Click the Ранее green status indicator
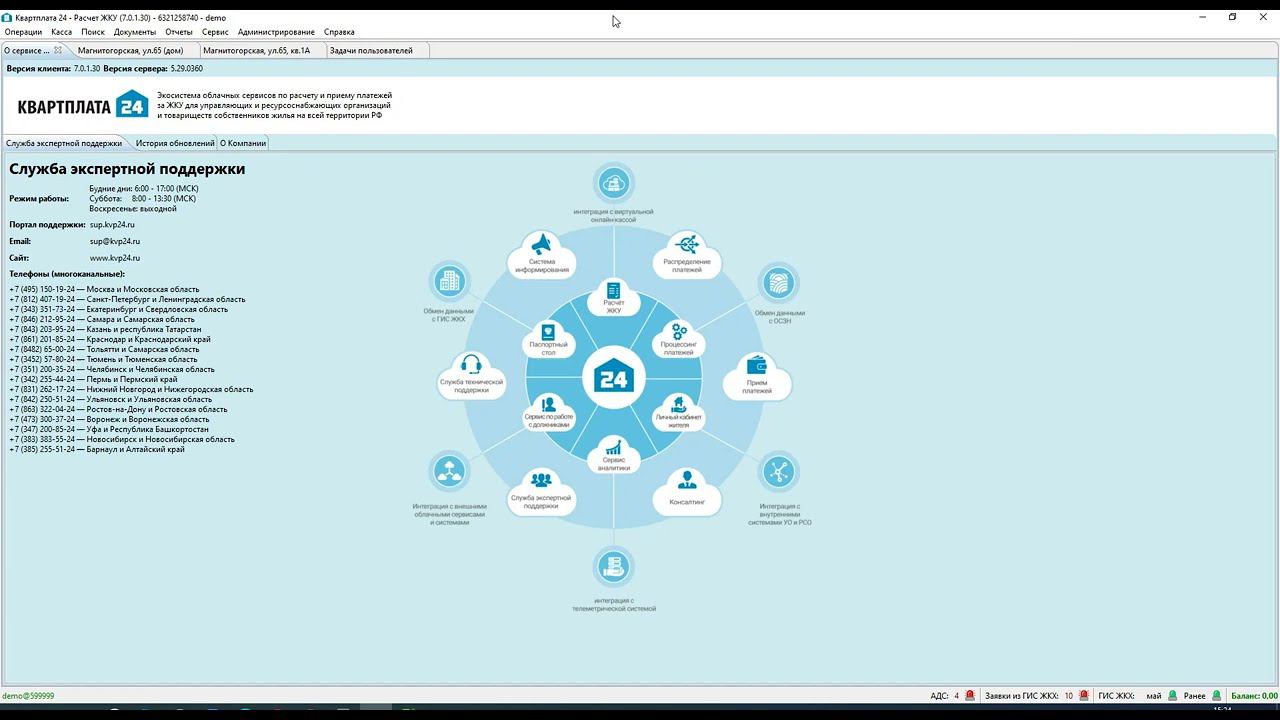Viewport: 1280px width, 720px height. (x=1217, y=696)
